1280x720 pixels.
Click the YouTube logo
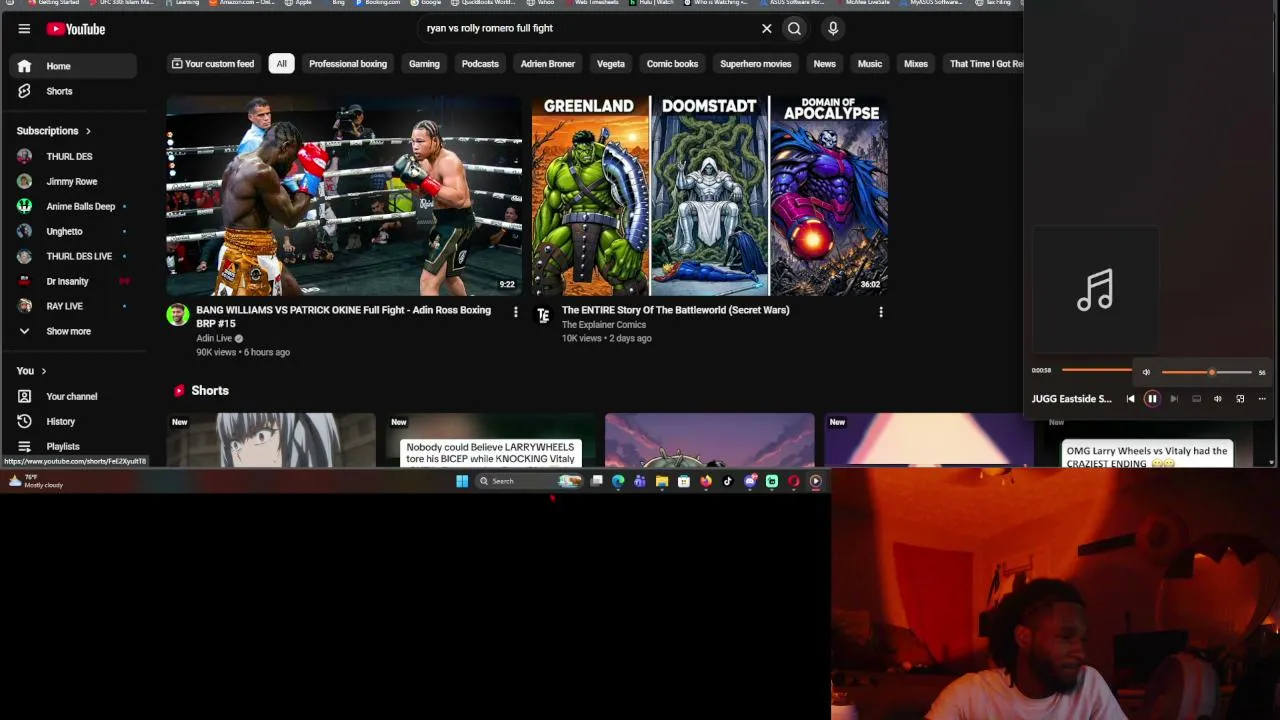pos(76,29)
